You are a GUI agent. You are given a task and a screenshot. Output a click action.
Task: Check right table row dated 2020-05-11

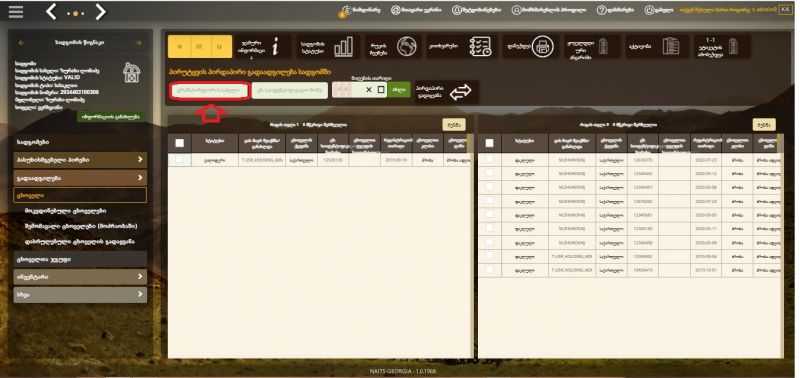(489, 228)
